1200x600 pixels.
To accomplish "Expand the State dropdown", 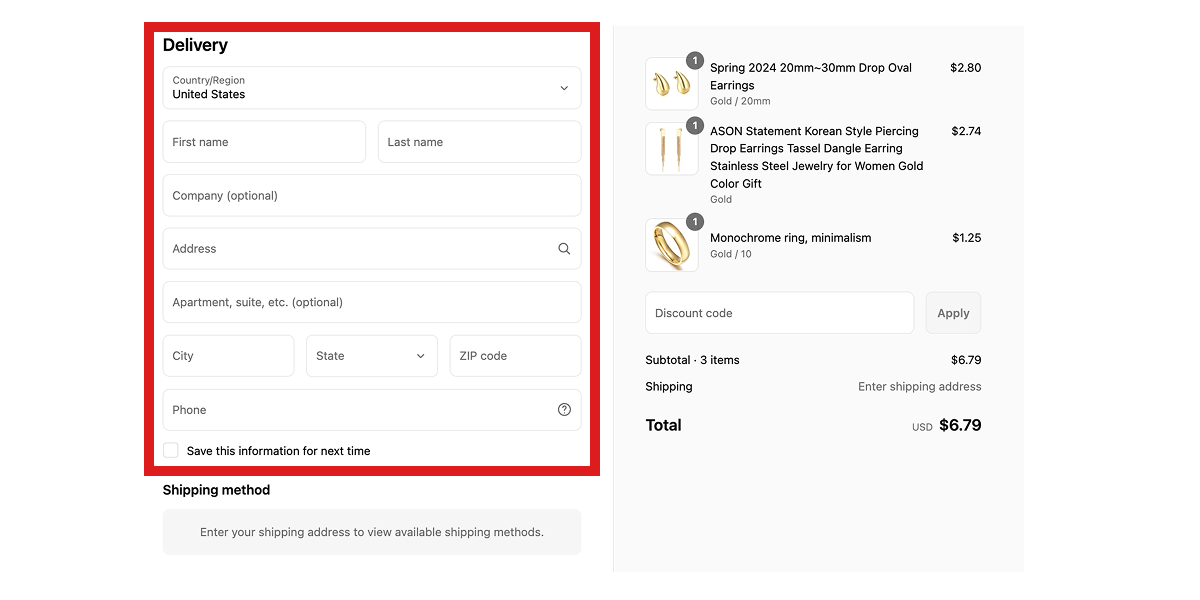I will coord(371,356).
